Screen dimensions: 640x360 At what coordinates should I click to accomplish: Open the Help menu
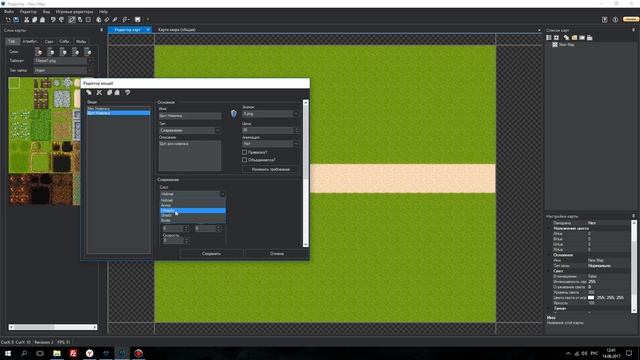tap(103, 12)
